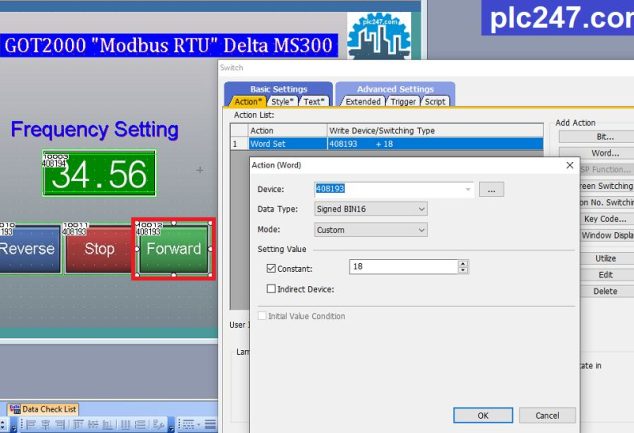The image size is (634, 433).
Task: Toggle the Initial Value Condition checkbox
Action: click(262, 316)
